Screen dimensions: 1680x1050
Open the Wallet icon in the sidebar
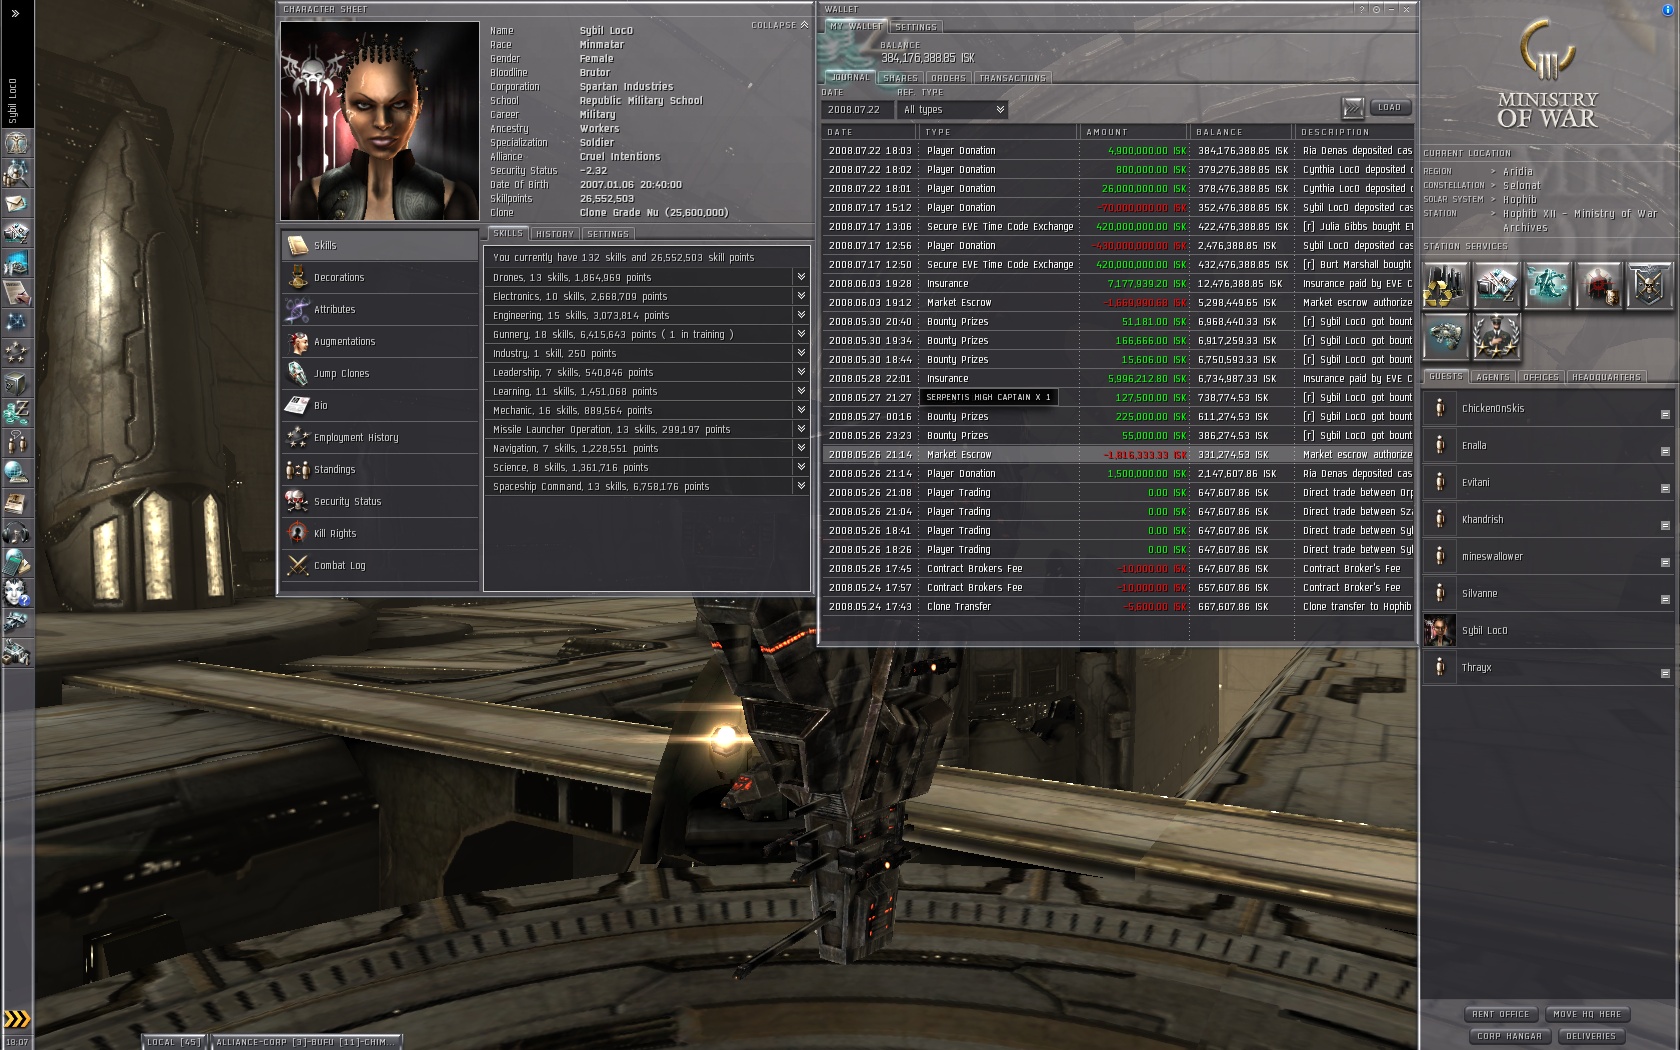17,413
